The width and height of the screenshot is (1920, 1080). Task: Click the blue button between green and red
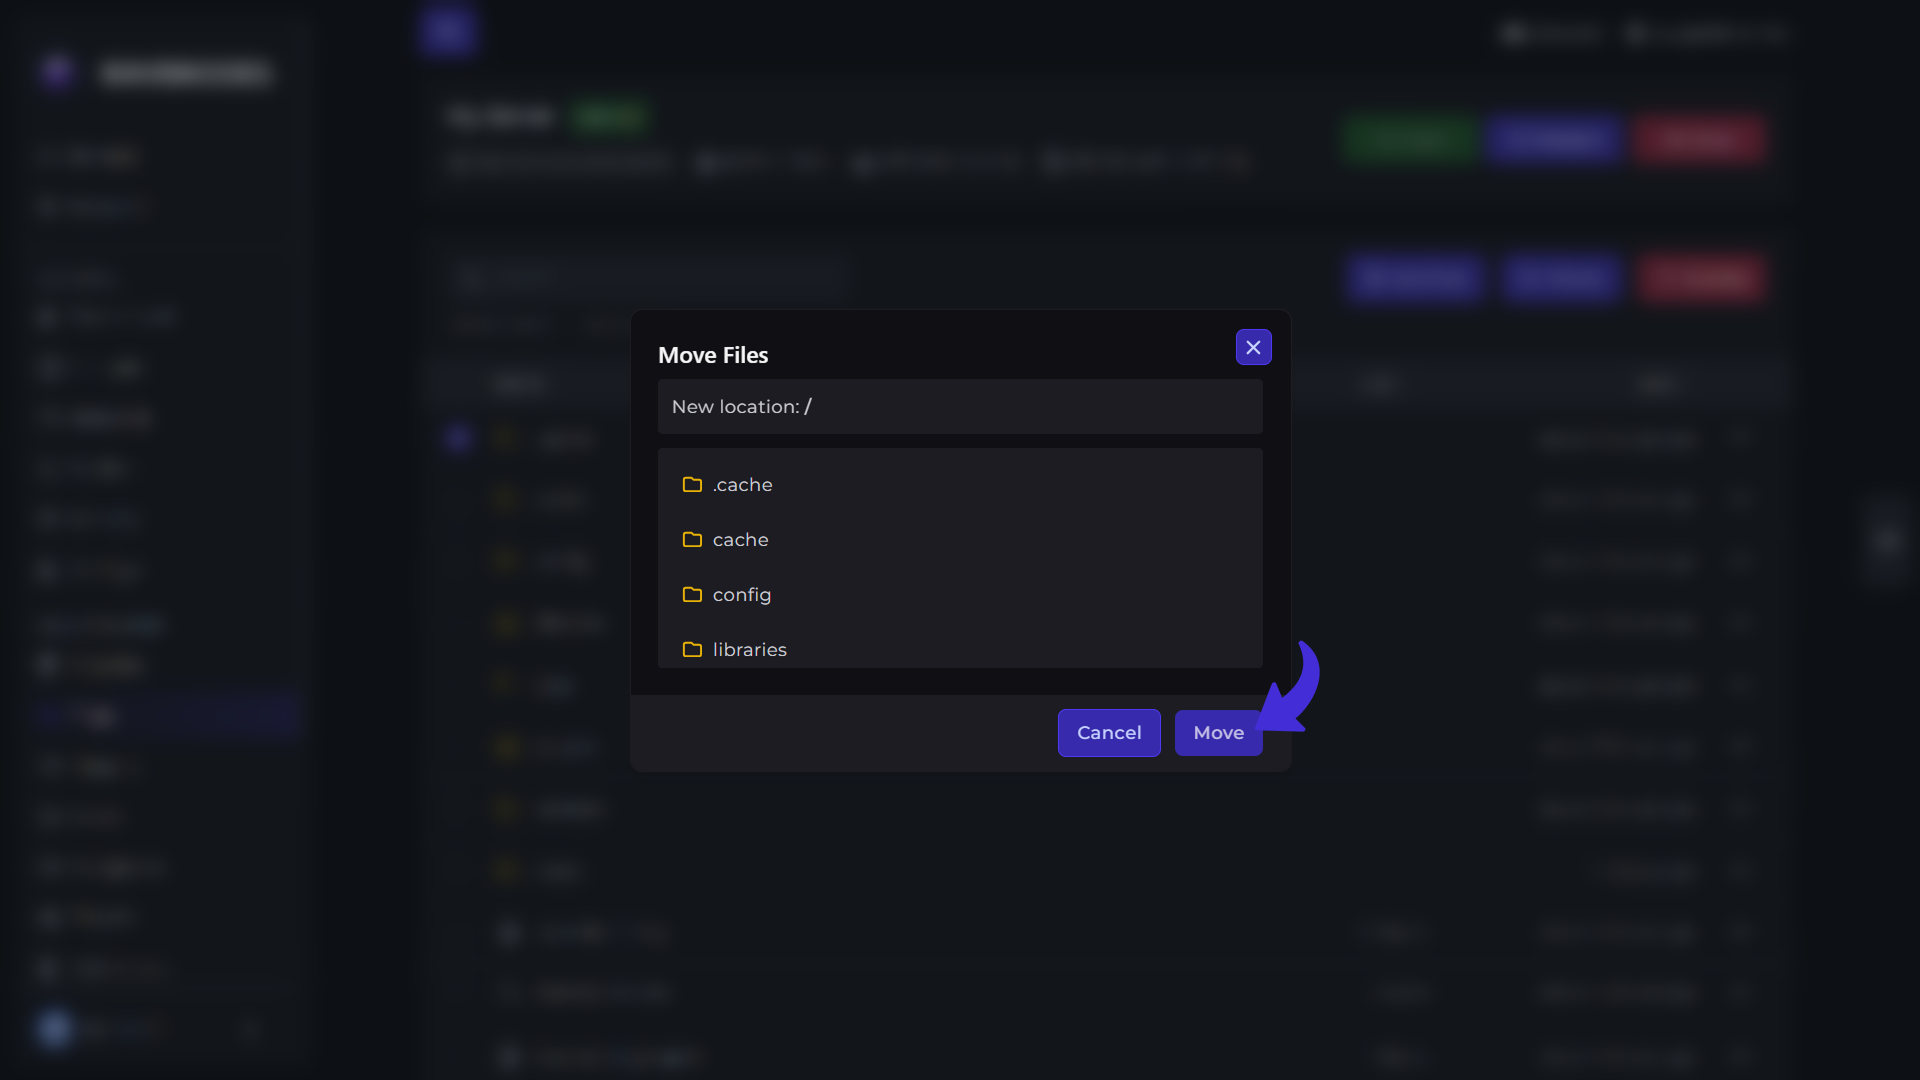[1554, 139]
